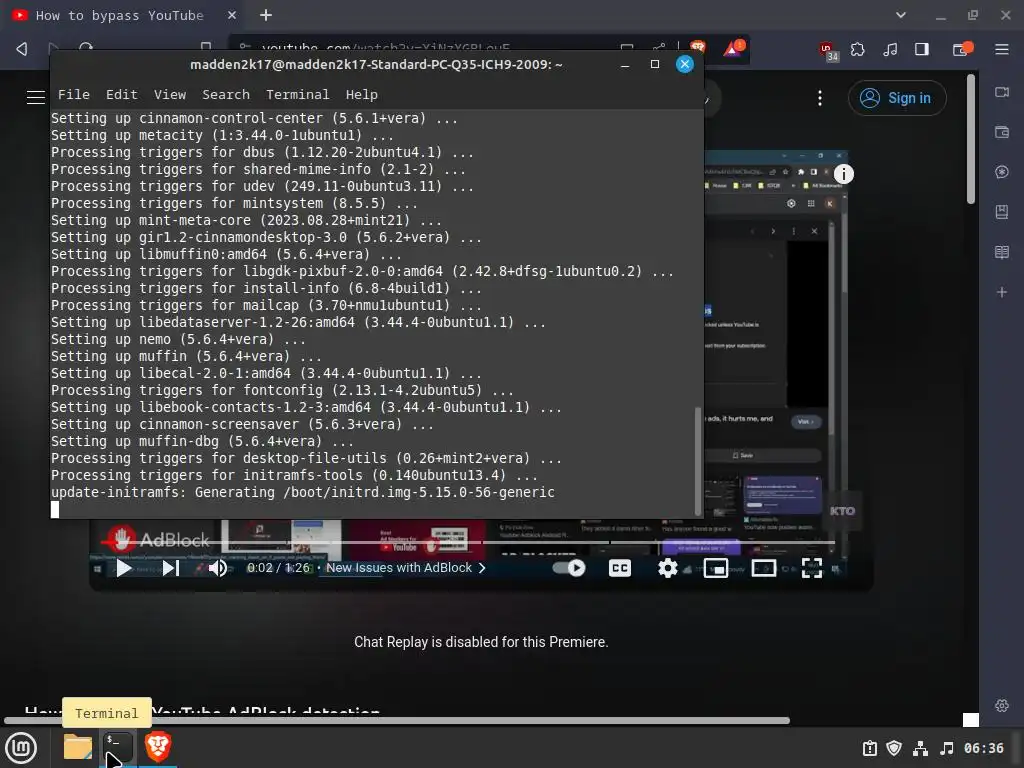Click the YouTube Sign in button
This screenshot has height=768, width=1024.
click(x=897, y=98)
